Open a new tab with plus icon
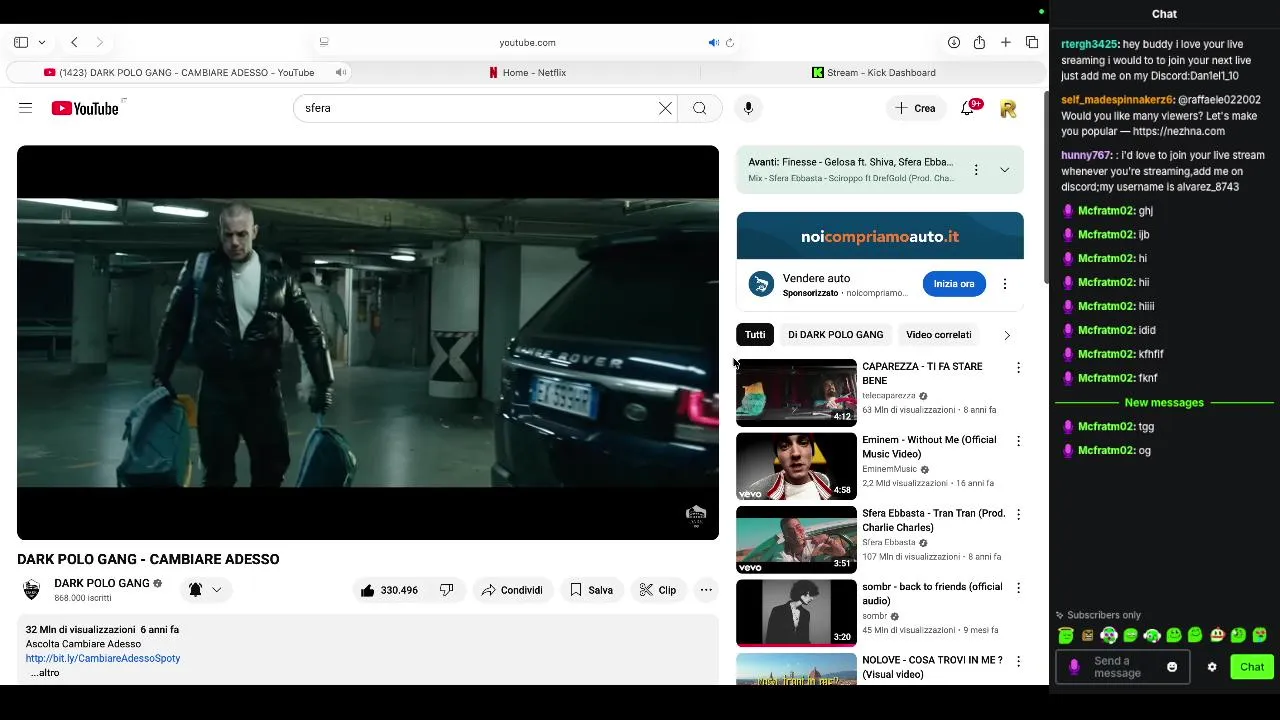Viewport: 1280px width, 720px height. tap(1006, 43)
